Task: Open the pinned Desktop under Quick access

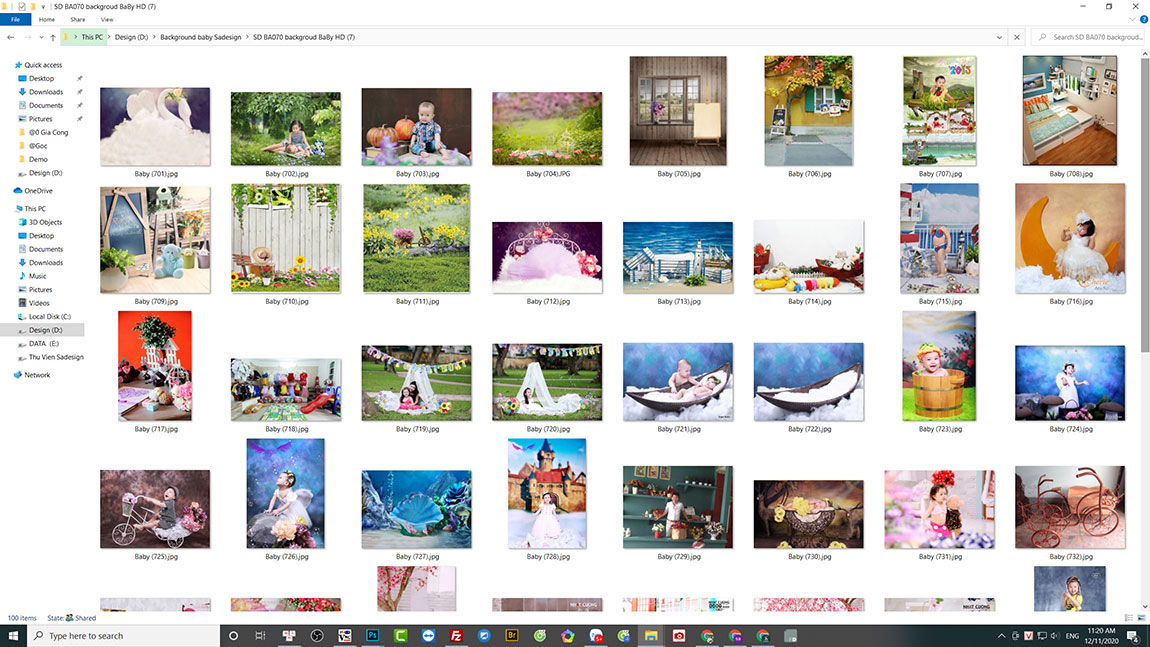Action: point(41,78)
